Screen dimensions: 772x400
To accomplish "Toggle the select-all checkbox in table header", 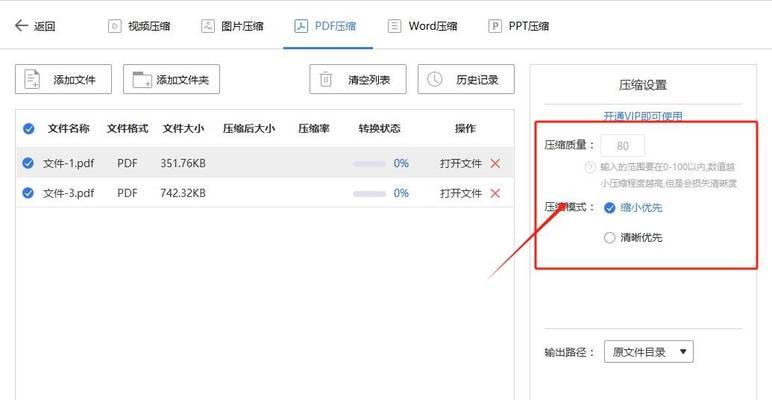I will tap(29, 129).
